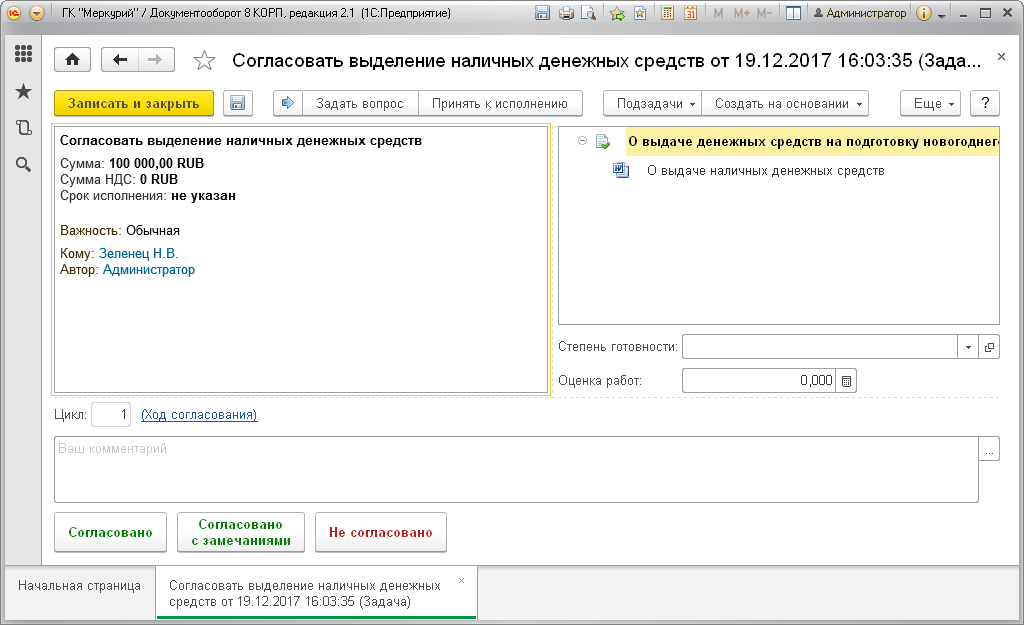Open calculator for Оценка работ field
This screenshot has width=1024, height=625.
coord(846,381)
